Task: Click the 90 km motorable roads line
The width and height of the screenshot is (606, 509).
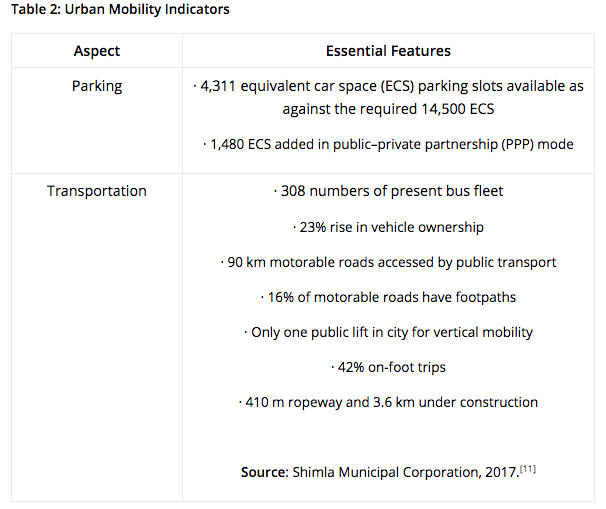Action: pyautogui.click(x=388, y=262)
